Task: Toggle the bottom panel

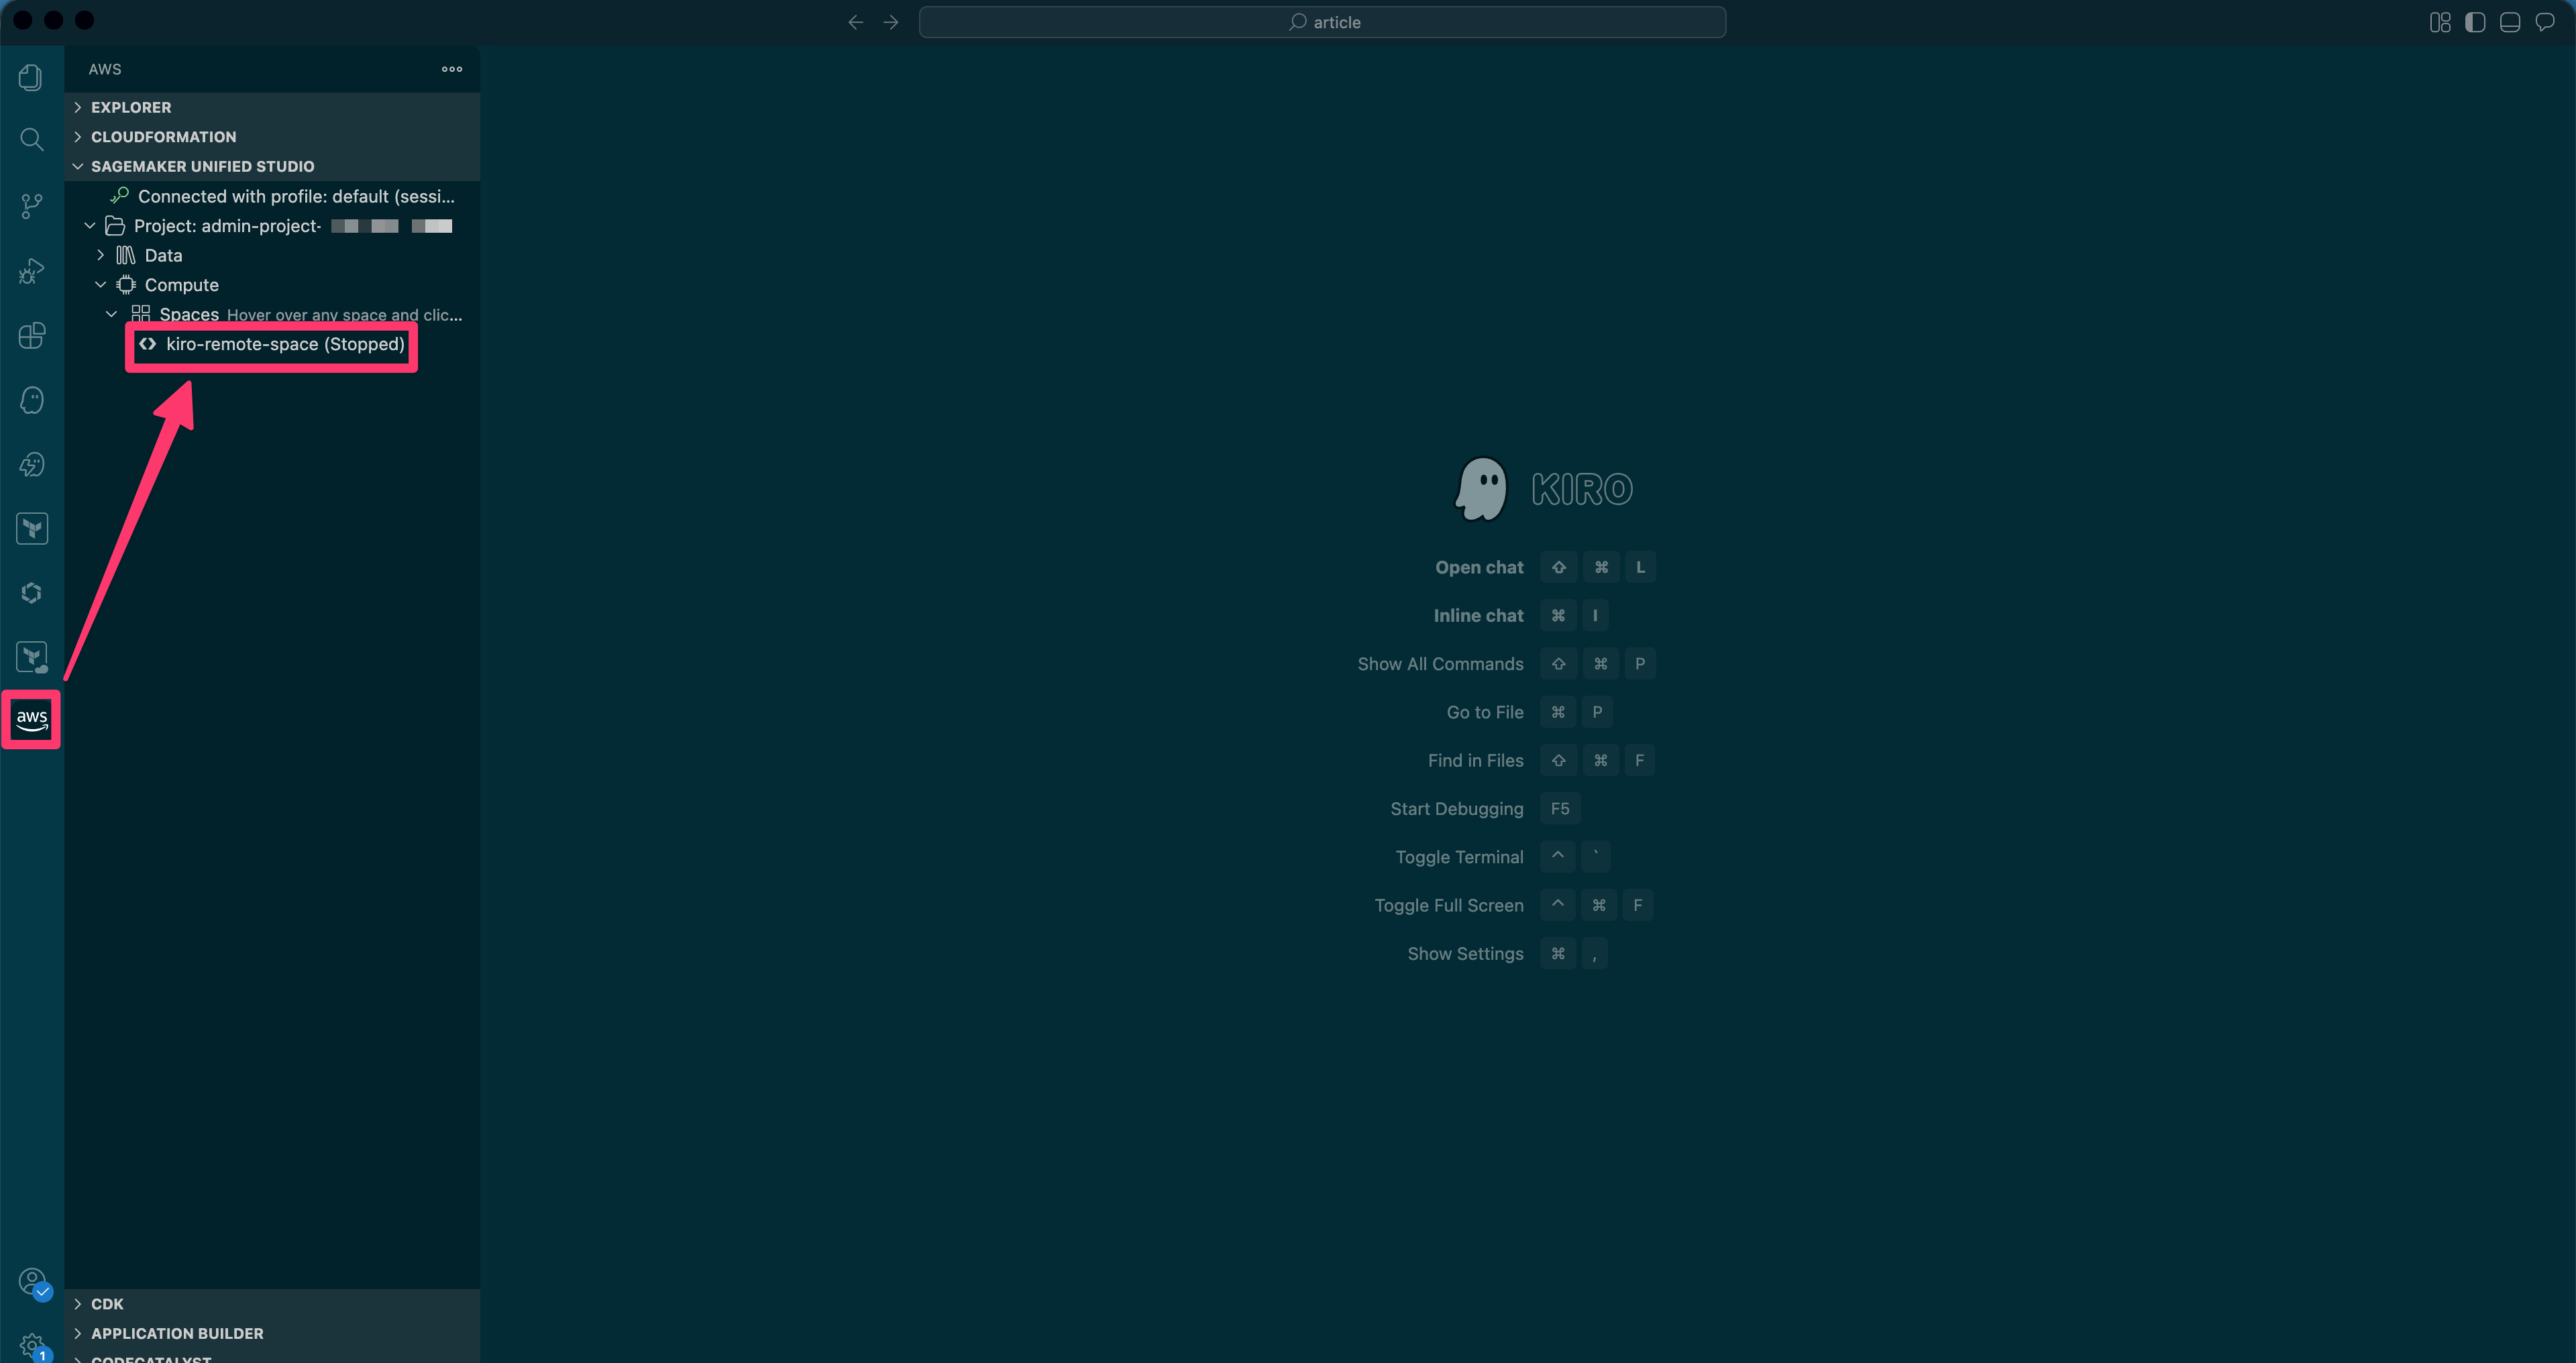Action: pos(2510,22)
